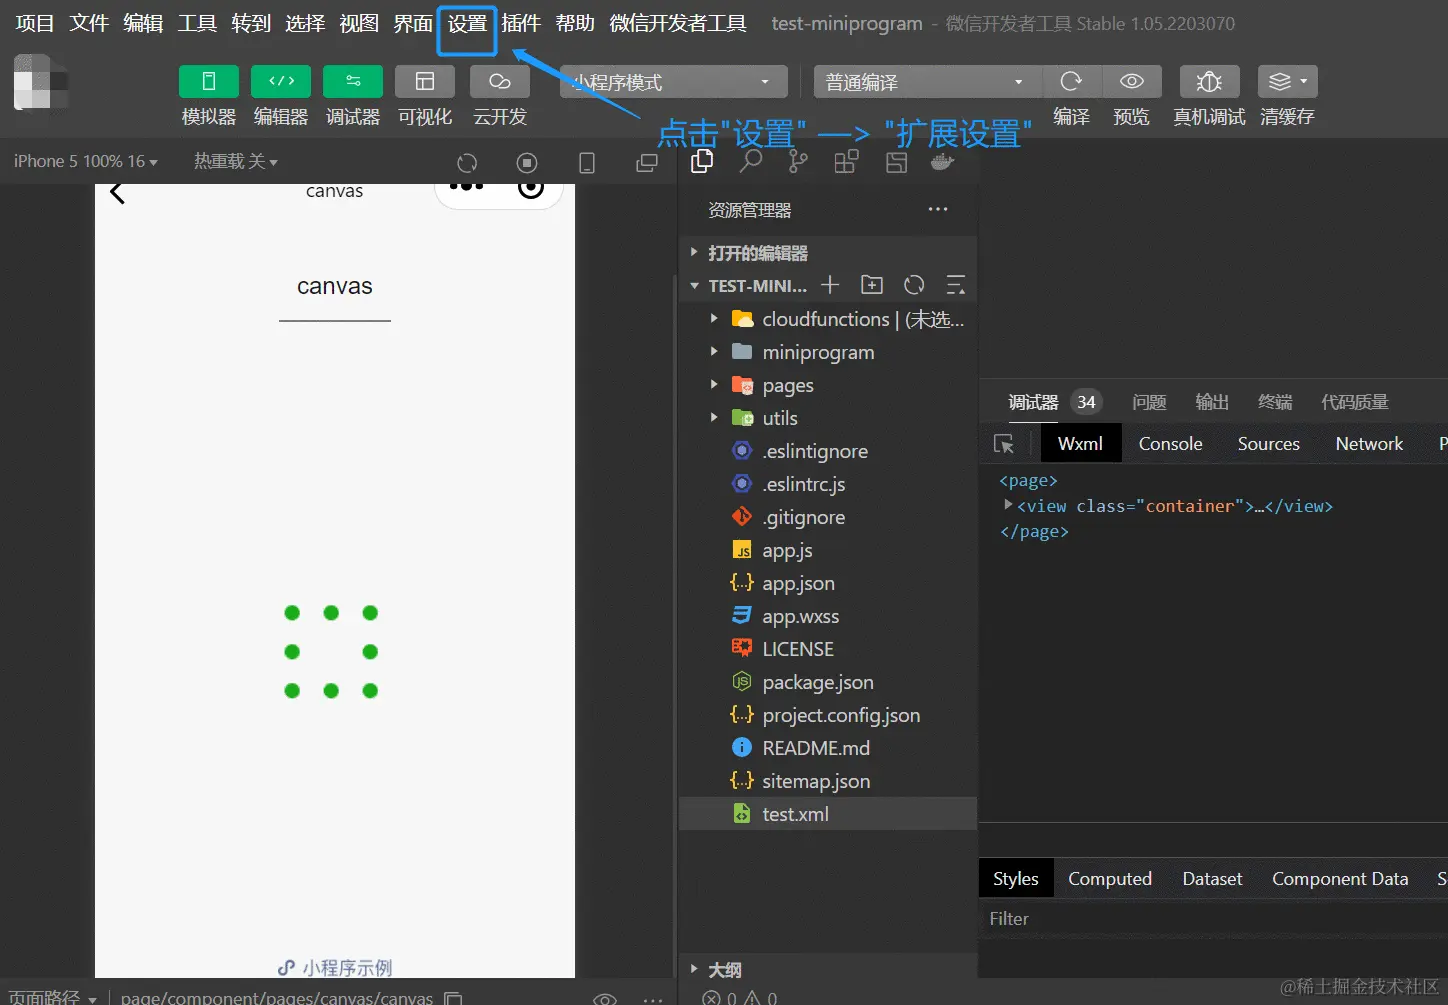Refresh the simulator with reload icon
Viewport: 1448px width, 1005px height.
point(467,163)
